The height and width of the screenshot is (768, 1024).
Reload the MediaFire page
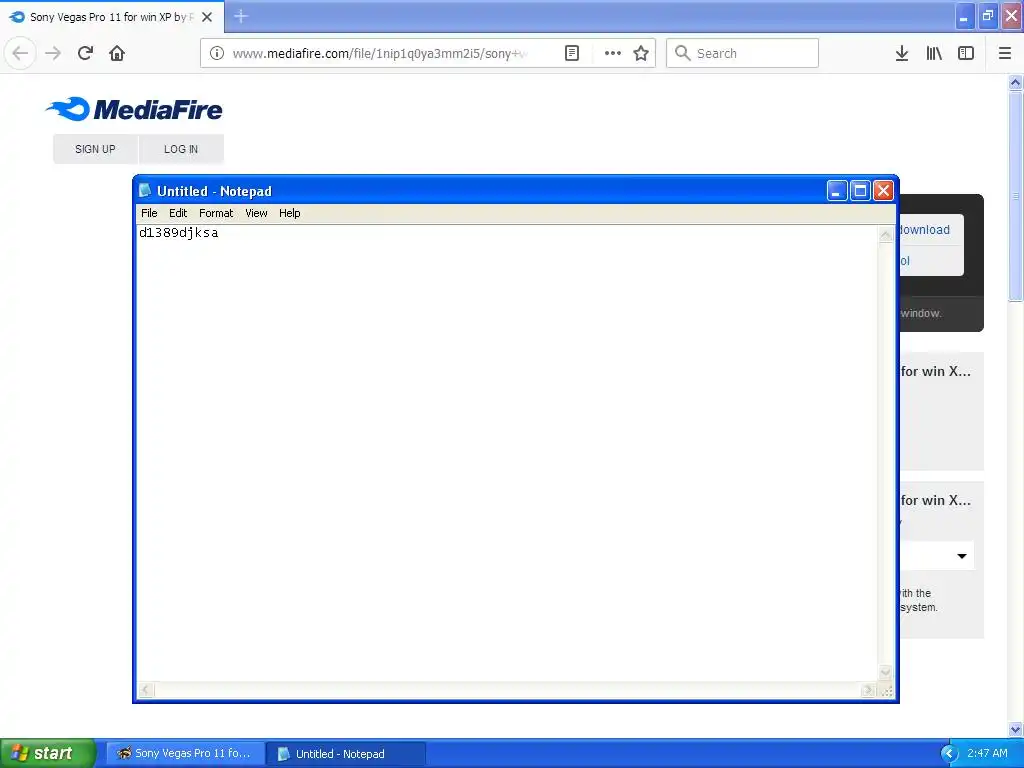tap(85, 53)
